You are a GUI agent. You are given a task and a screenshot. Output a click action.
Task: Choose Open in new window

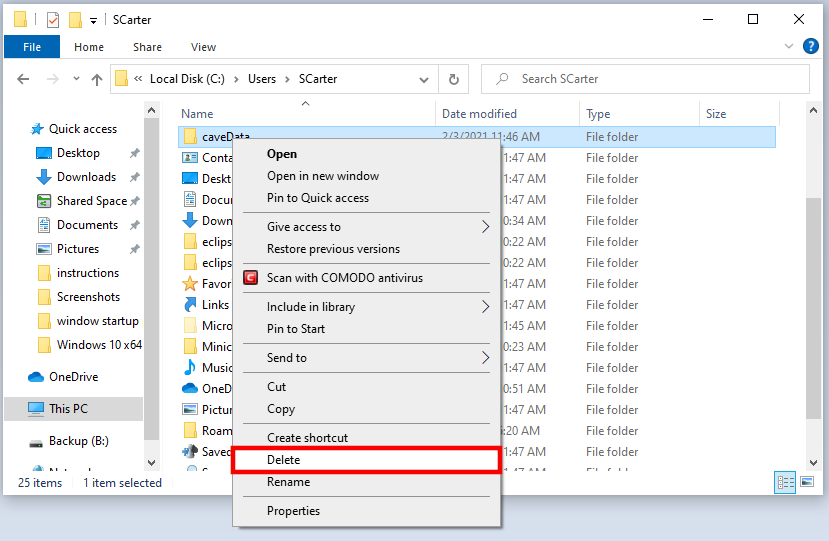(x=366, y=176)
